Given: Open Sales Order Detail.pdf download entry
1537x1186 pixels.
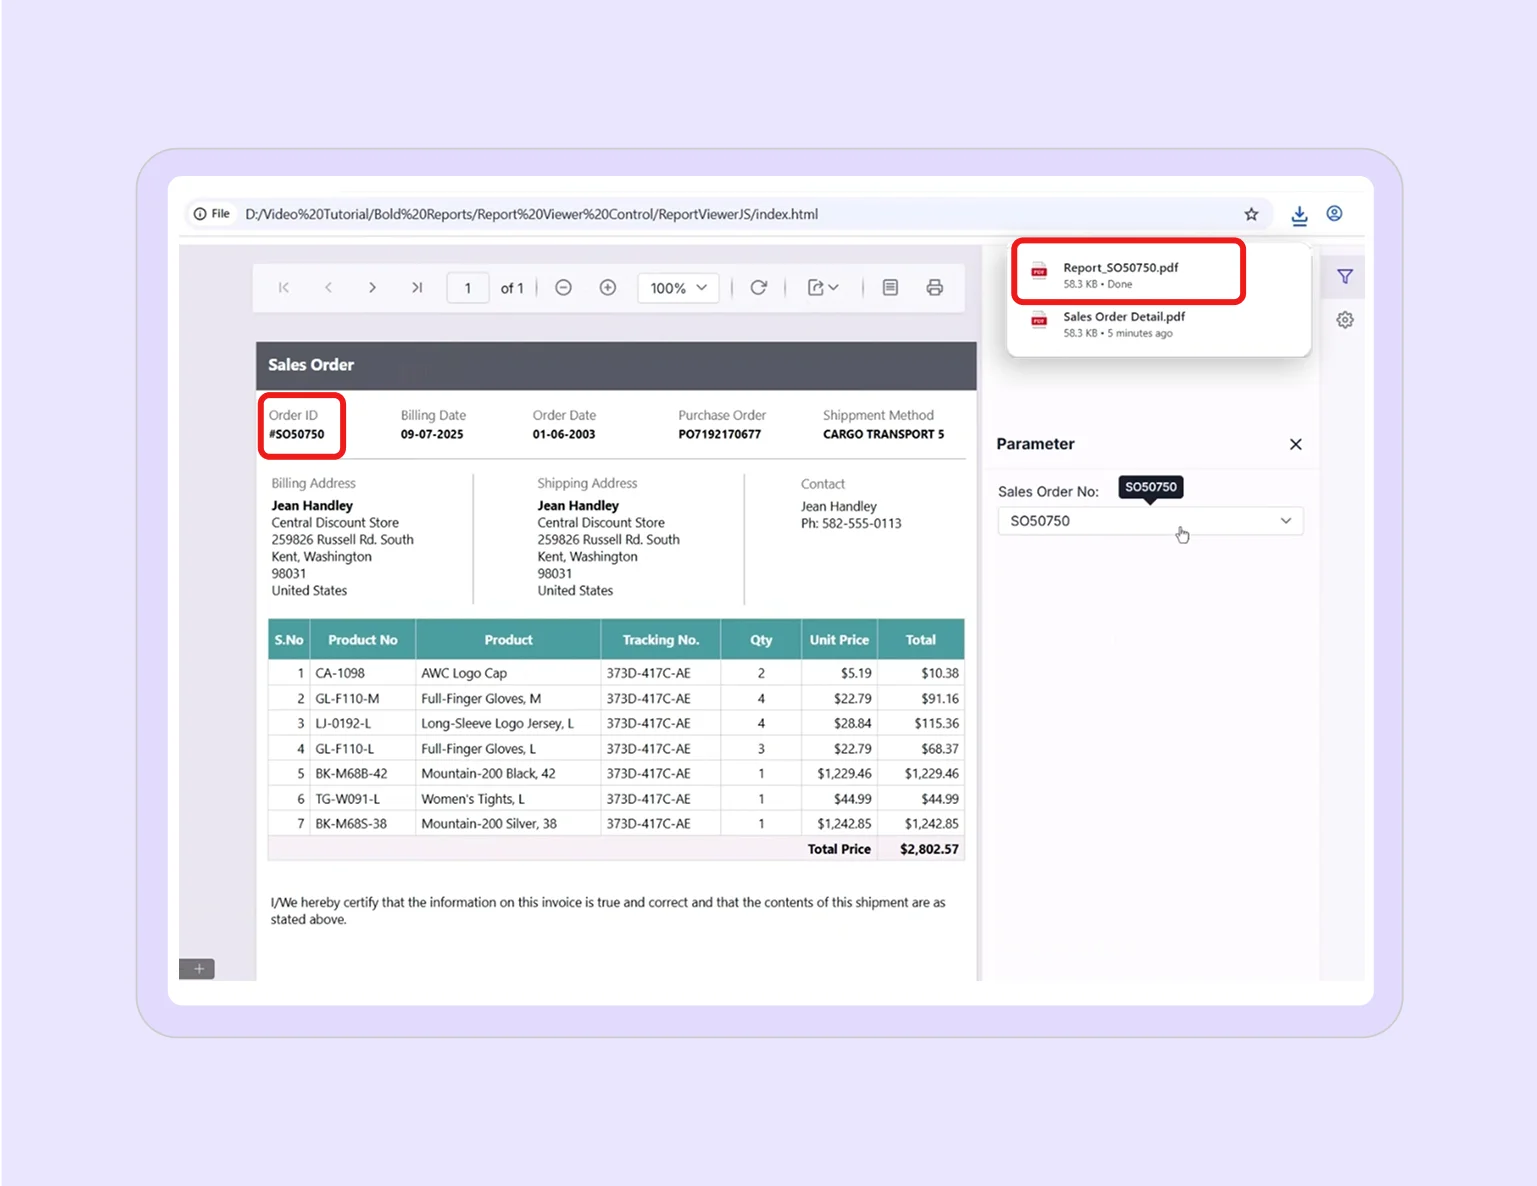Looking at the screenshot, I should (x=1123, y=323).
